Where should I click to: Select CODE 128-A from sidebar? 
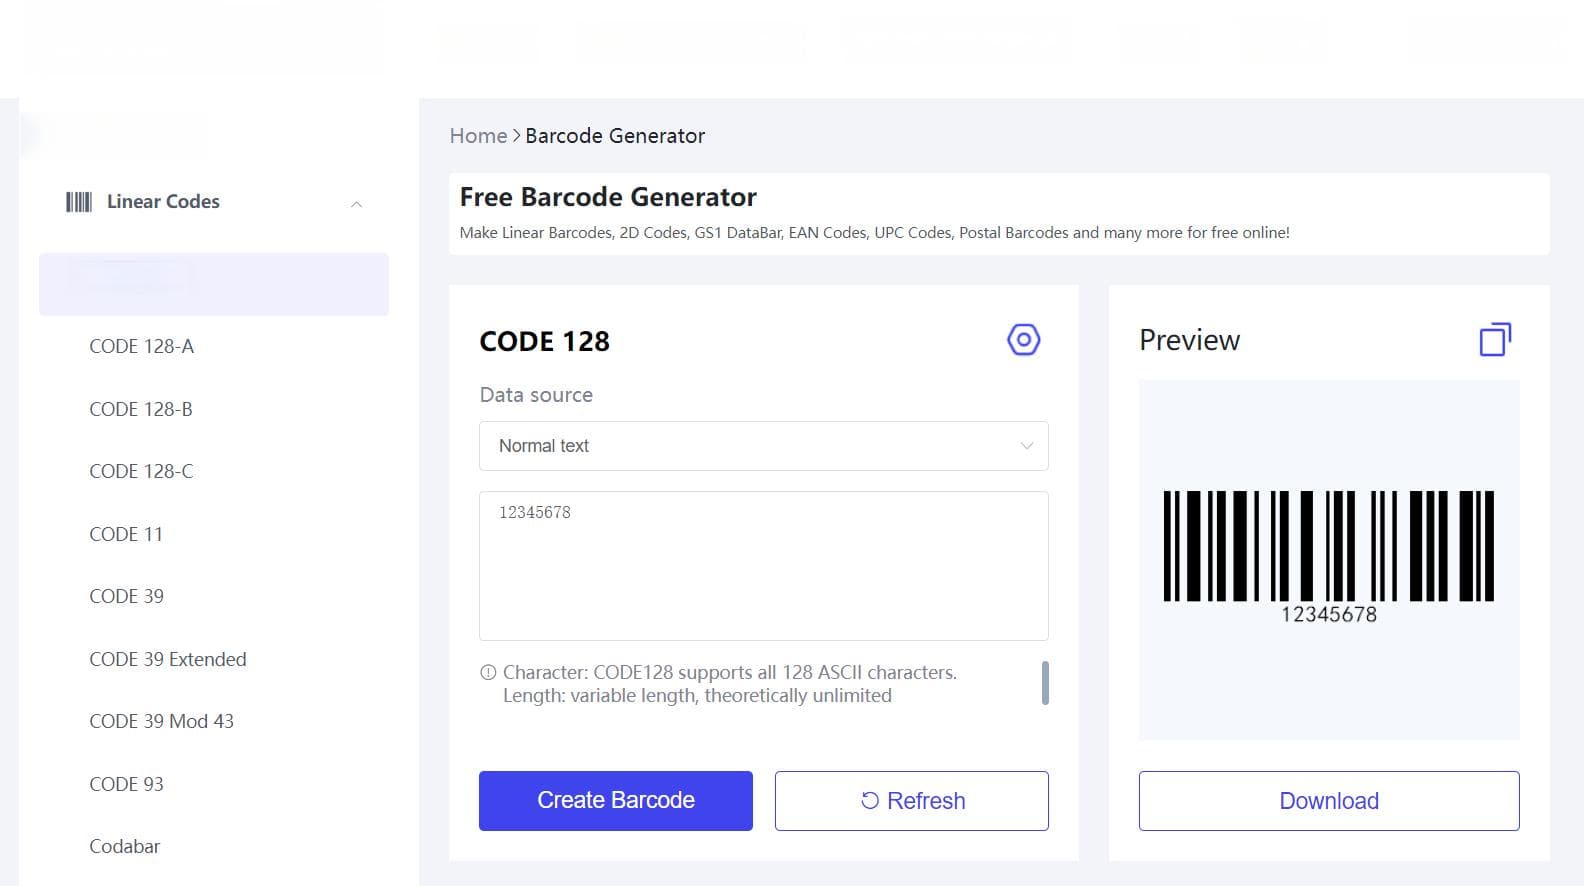pyautogui.click(x=141, y=346)
